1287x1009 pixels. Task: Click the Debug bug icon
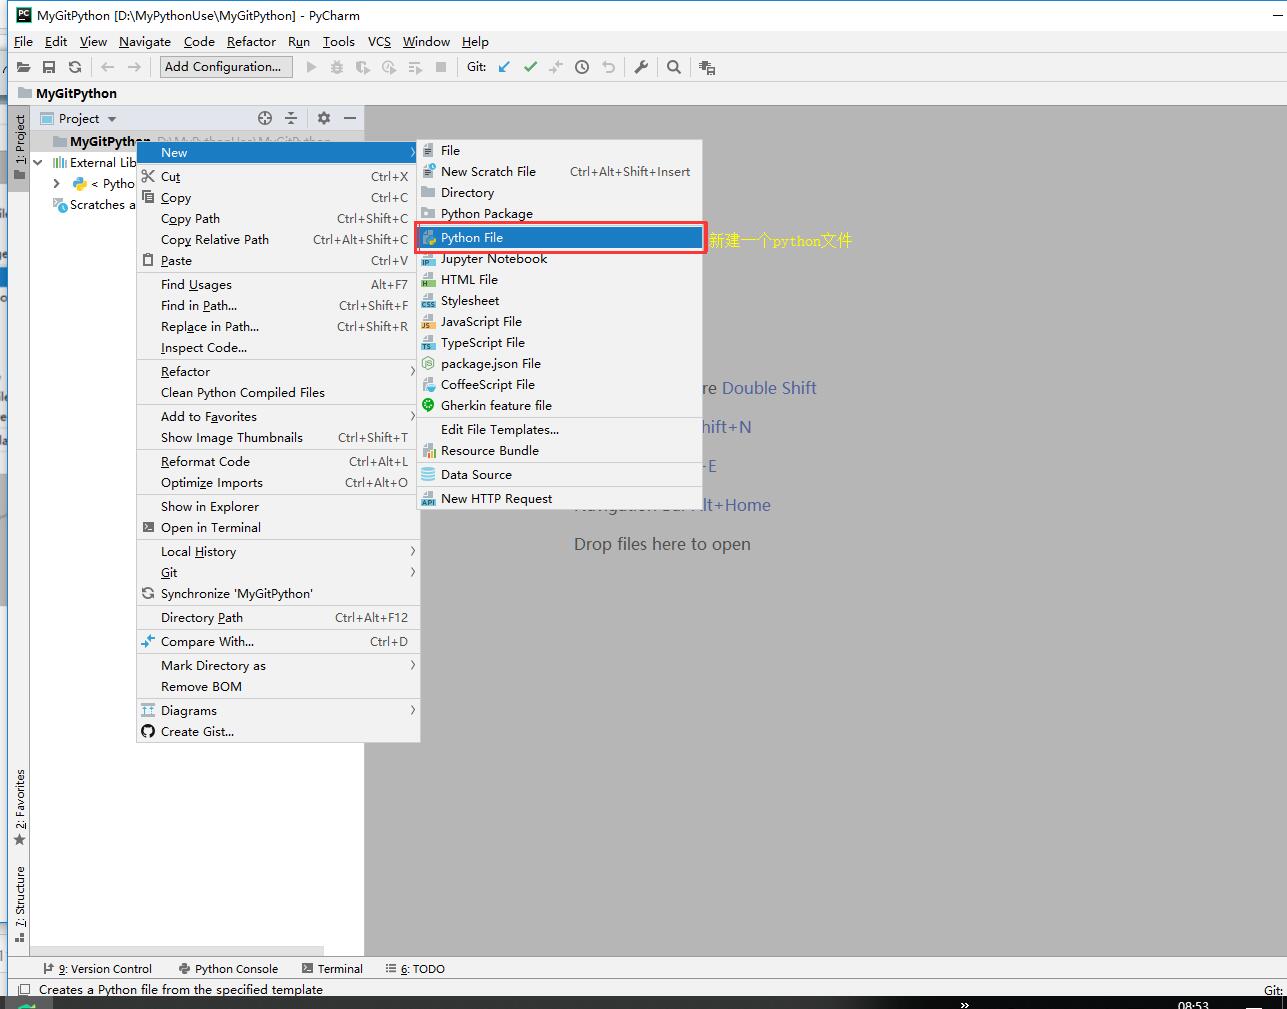tap(337, 67)
